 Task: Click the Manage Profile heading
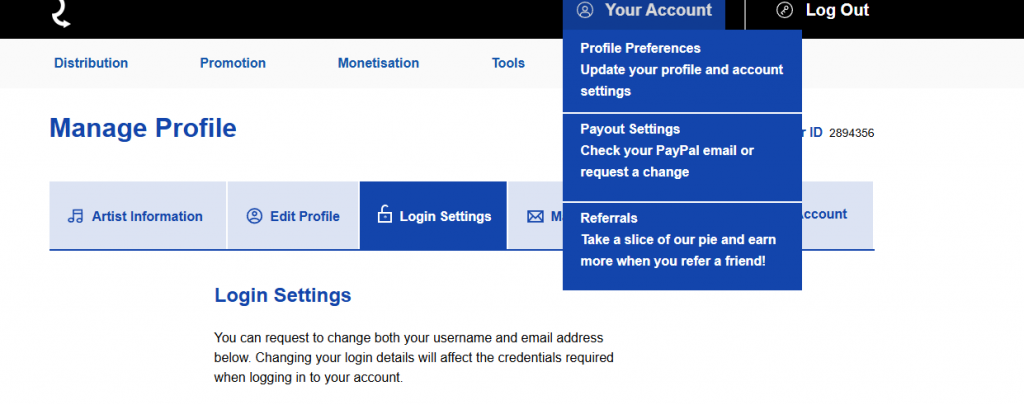(143, 128)
